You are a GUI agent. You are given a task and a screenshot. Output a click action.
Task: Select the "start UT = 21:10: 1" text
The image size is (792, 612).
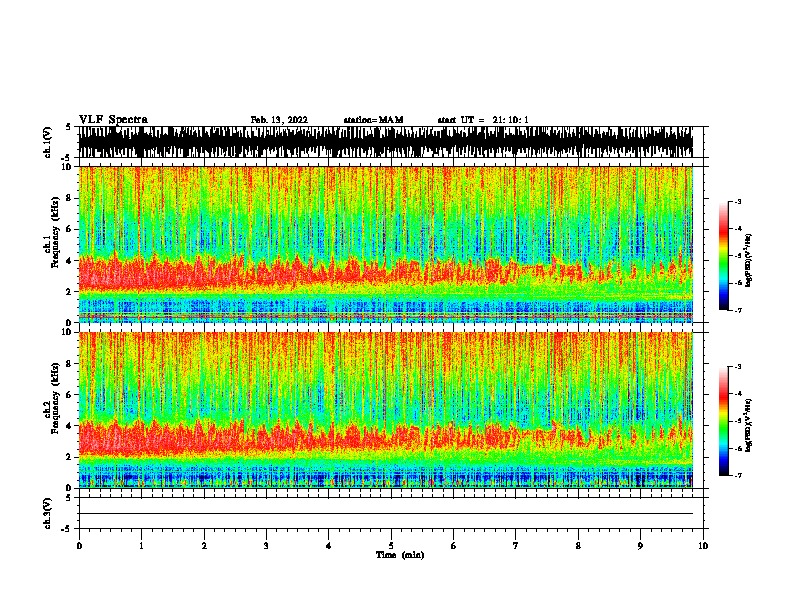click(x=483, y=120)
